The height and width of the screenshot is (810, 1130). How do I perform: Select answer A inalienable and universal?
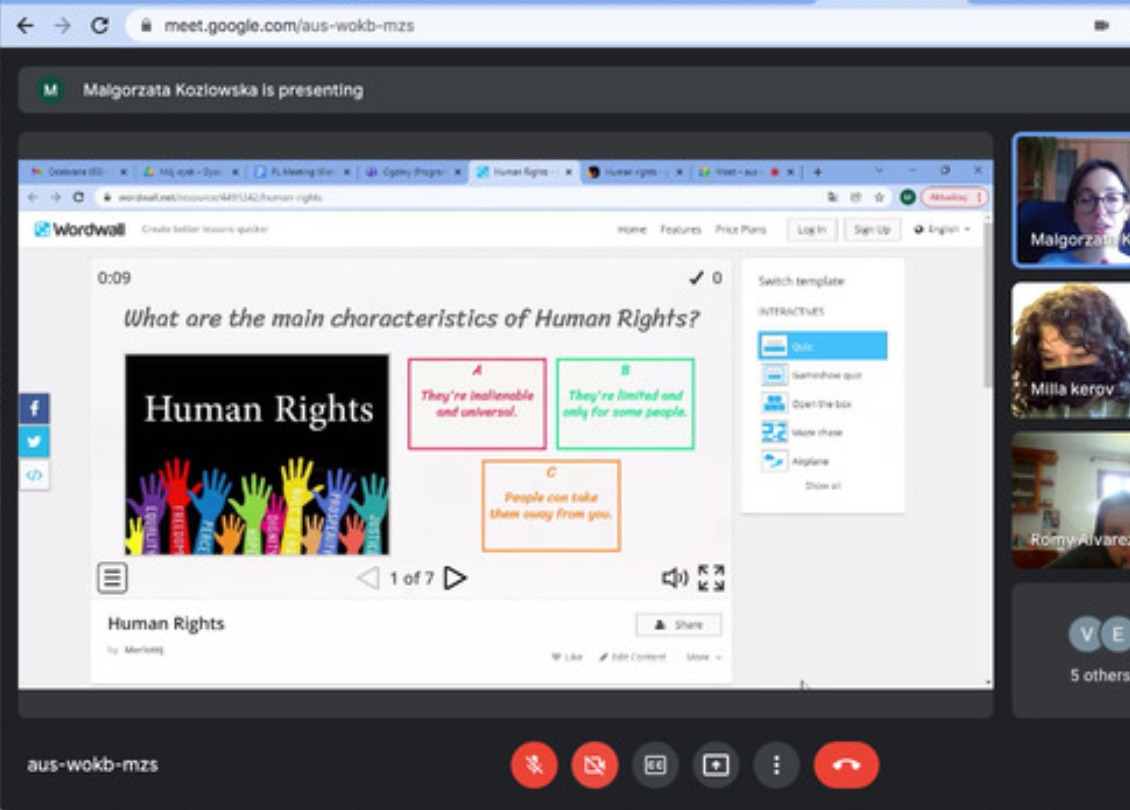pyautogui.click(x=477, y=403)
